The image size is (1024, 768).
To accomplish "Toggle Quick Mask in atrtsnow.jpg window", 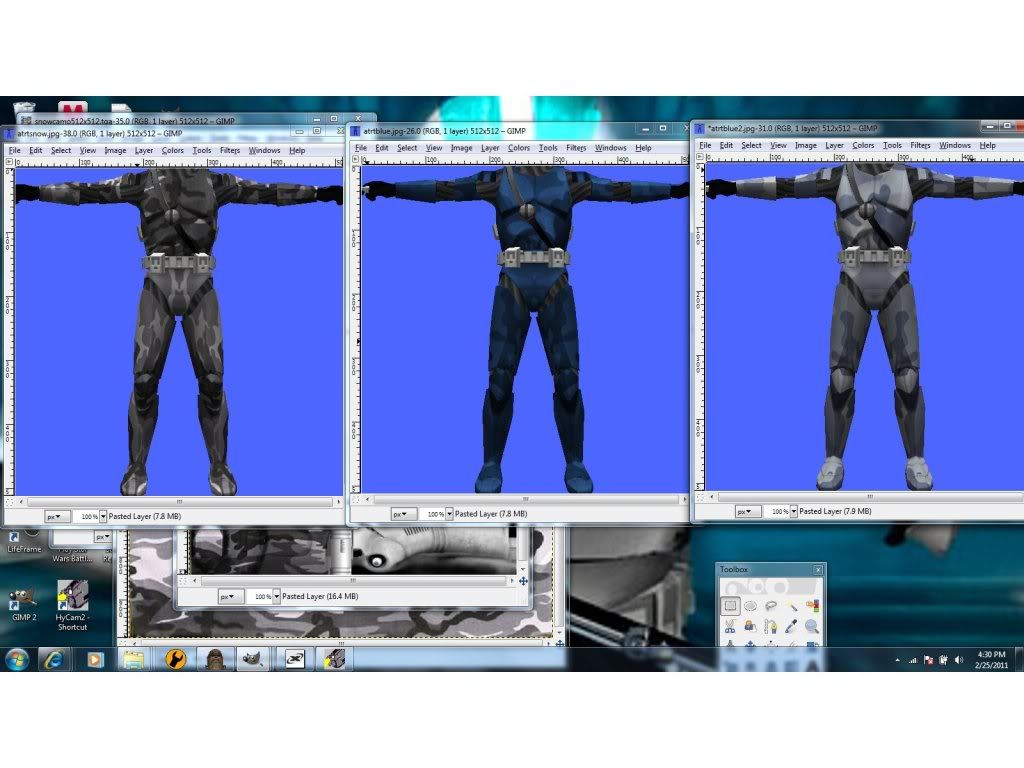I will click(9, 502).
